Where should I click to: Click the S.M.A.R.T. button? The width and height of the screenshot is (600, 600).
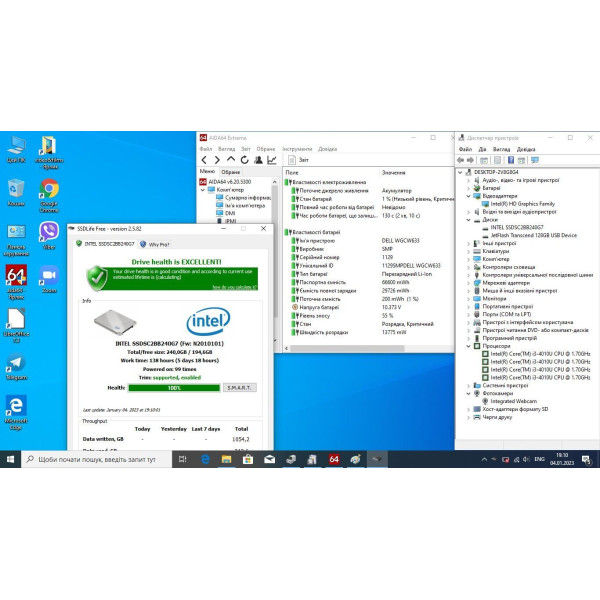pyautogui.click(x=240, y=388)
